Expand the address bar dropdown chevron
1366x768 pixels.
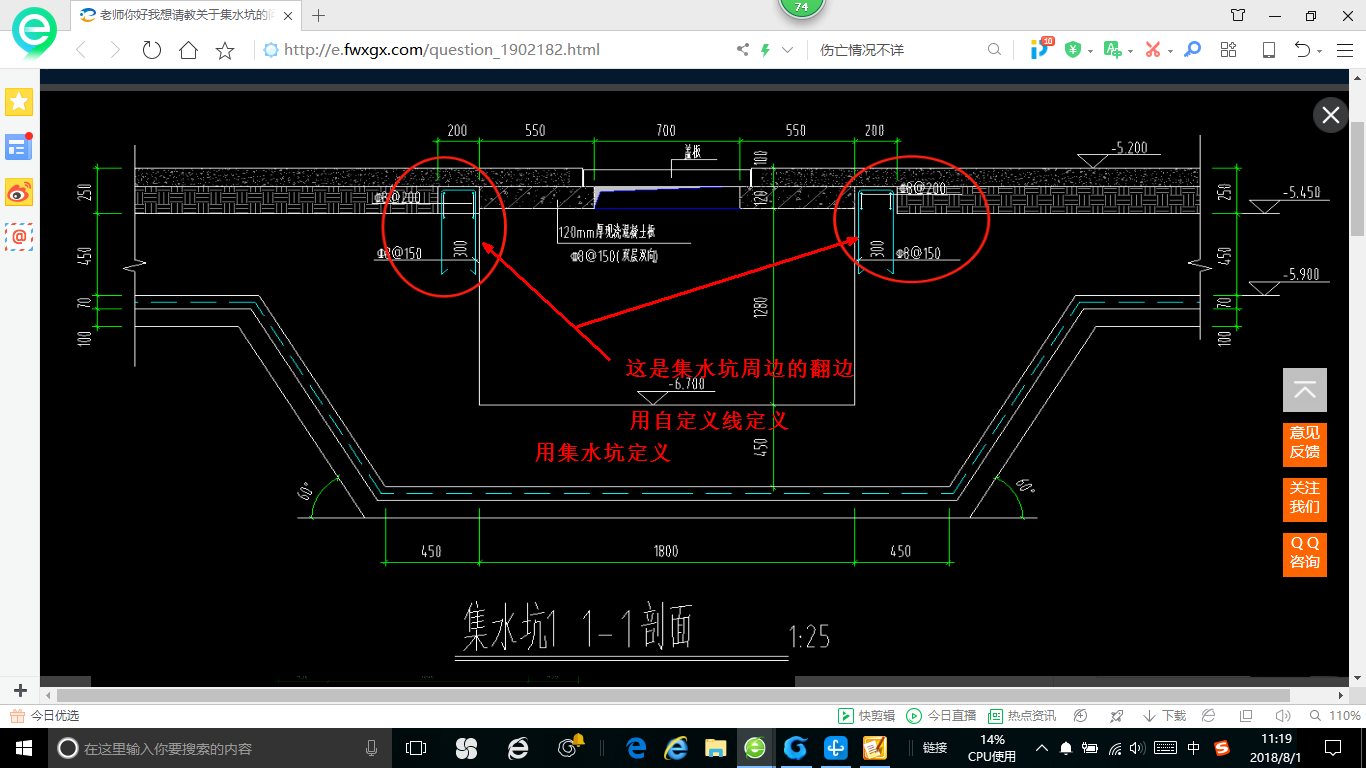click(788, 50)
